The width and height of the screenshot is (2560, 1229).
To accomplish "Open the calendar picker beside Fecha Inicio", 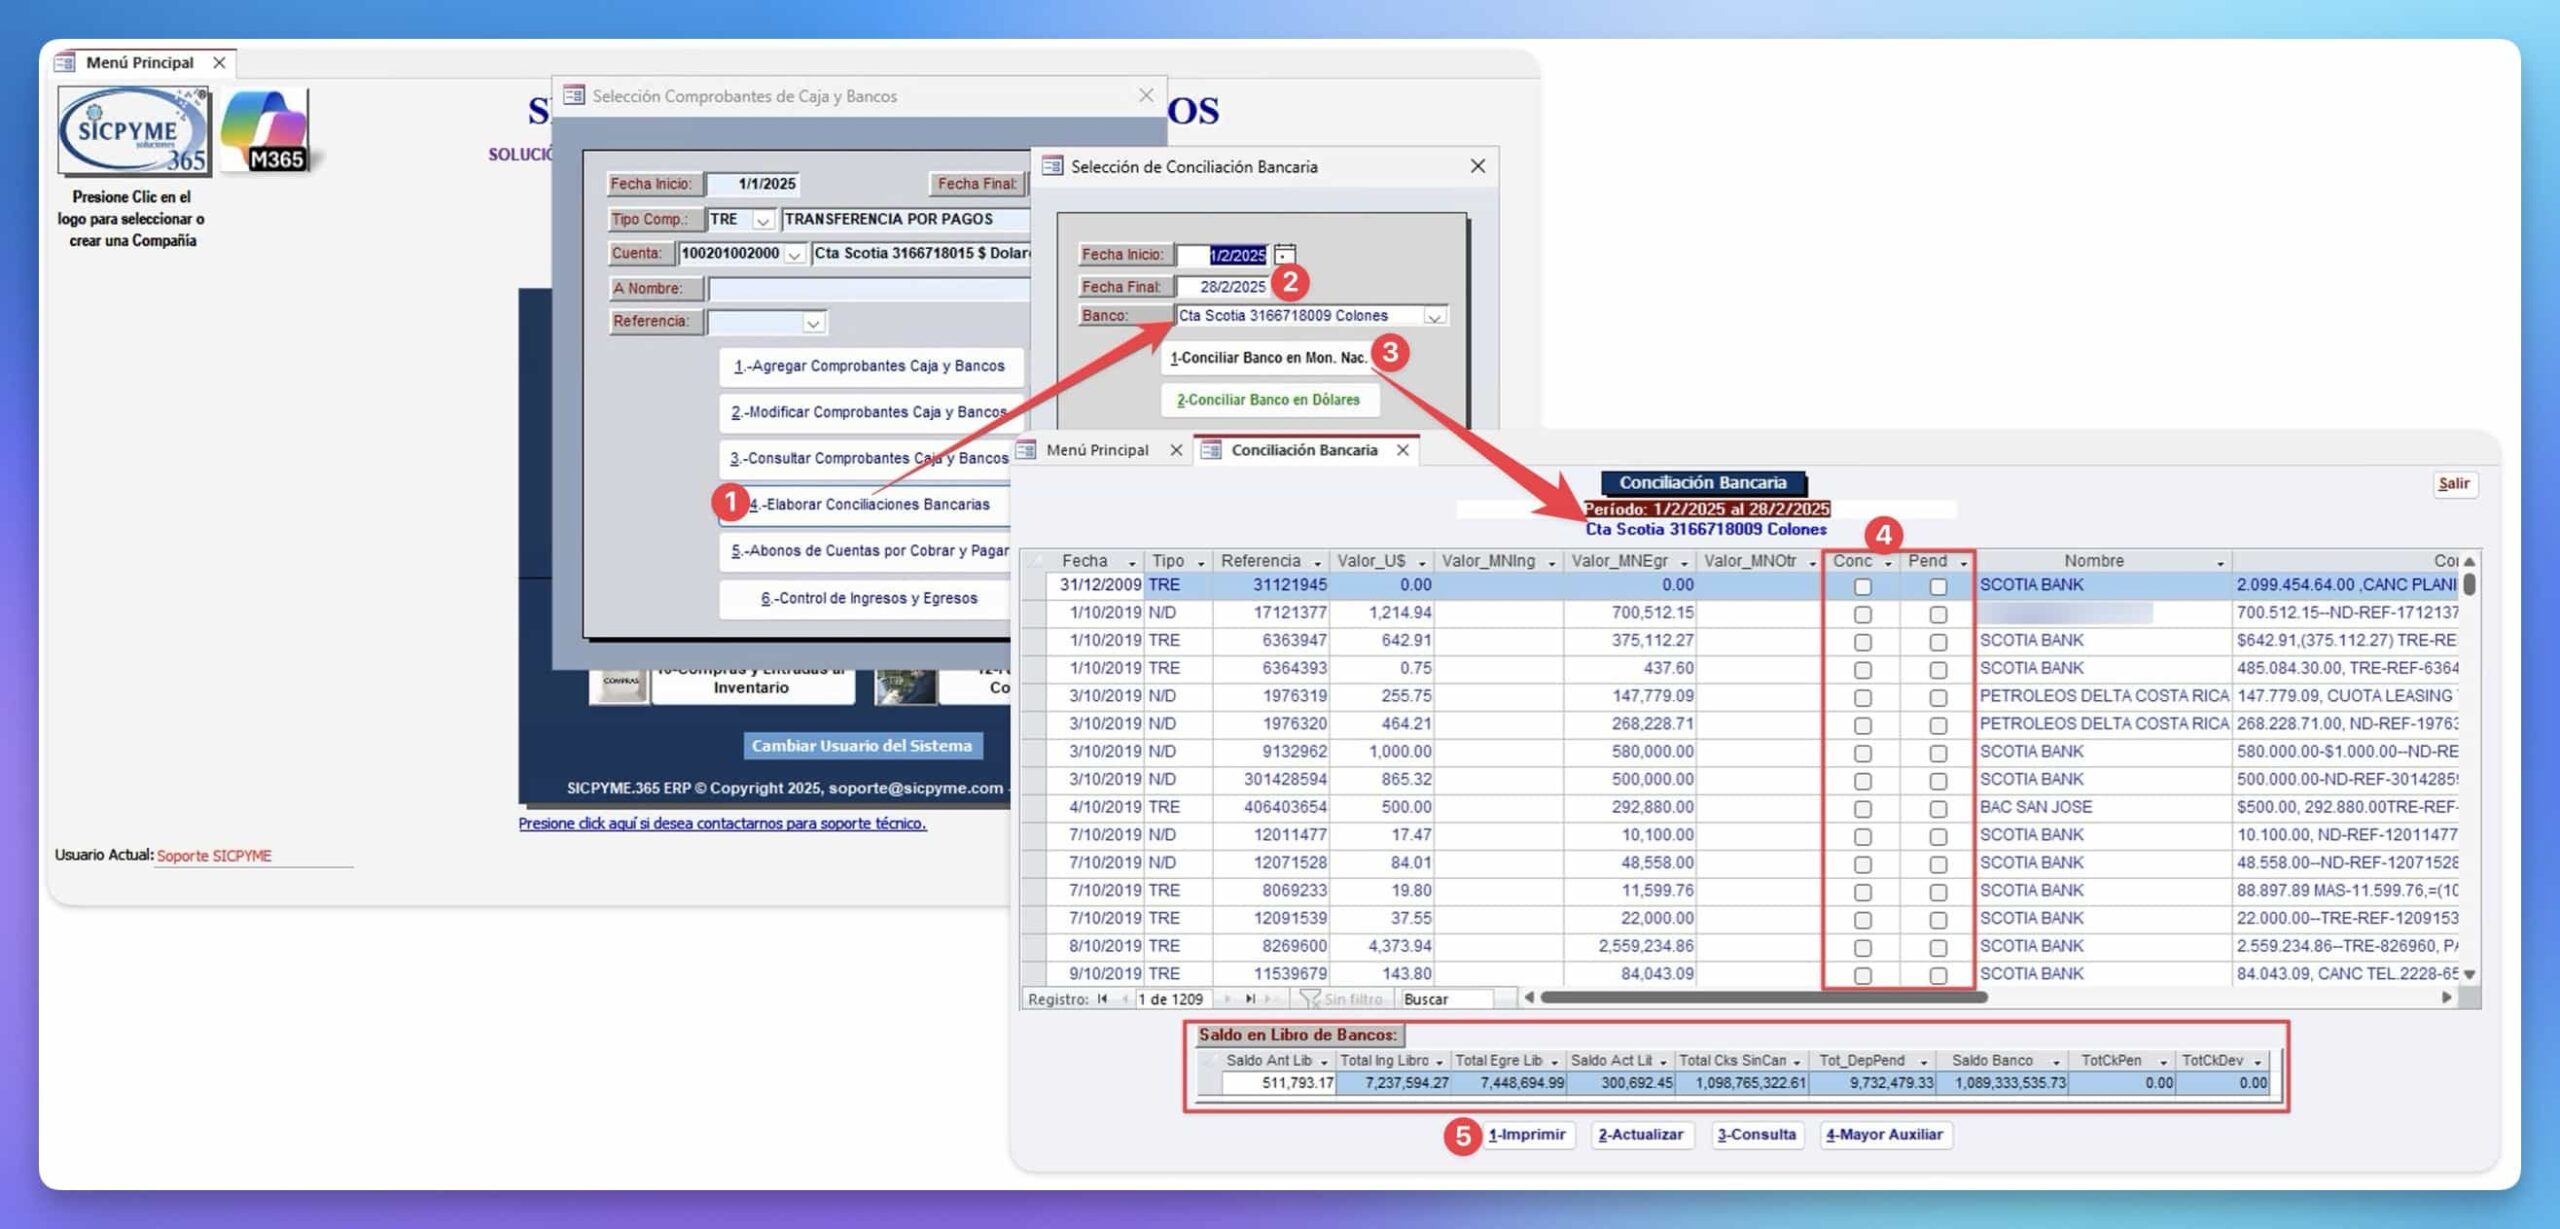I will tap(1285, 255).
